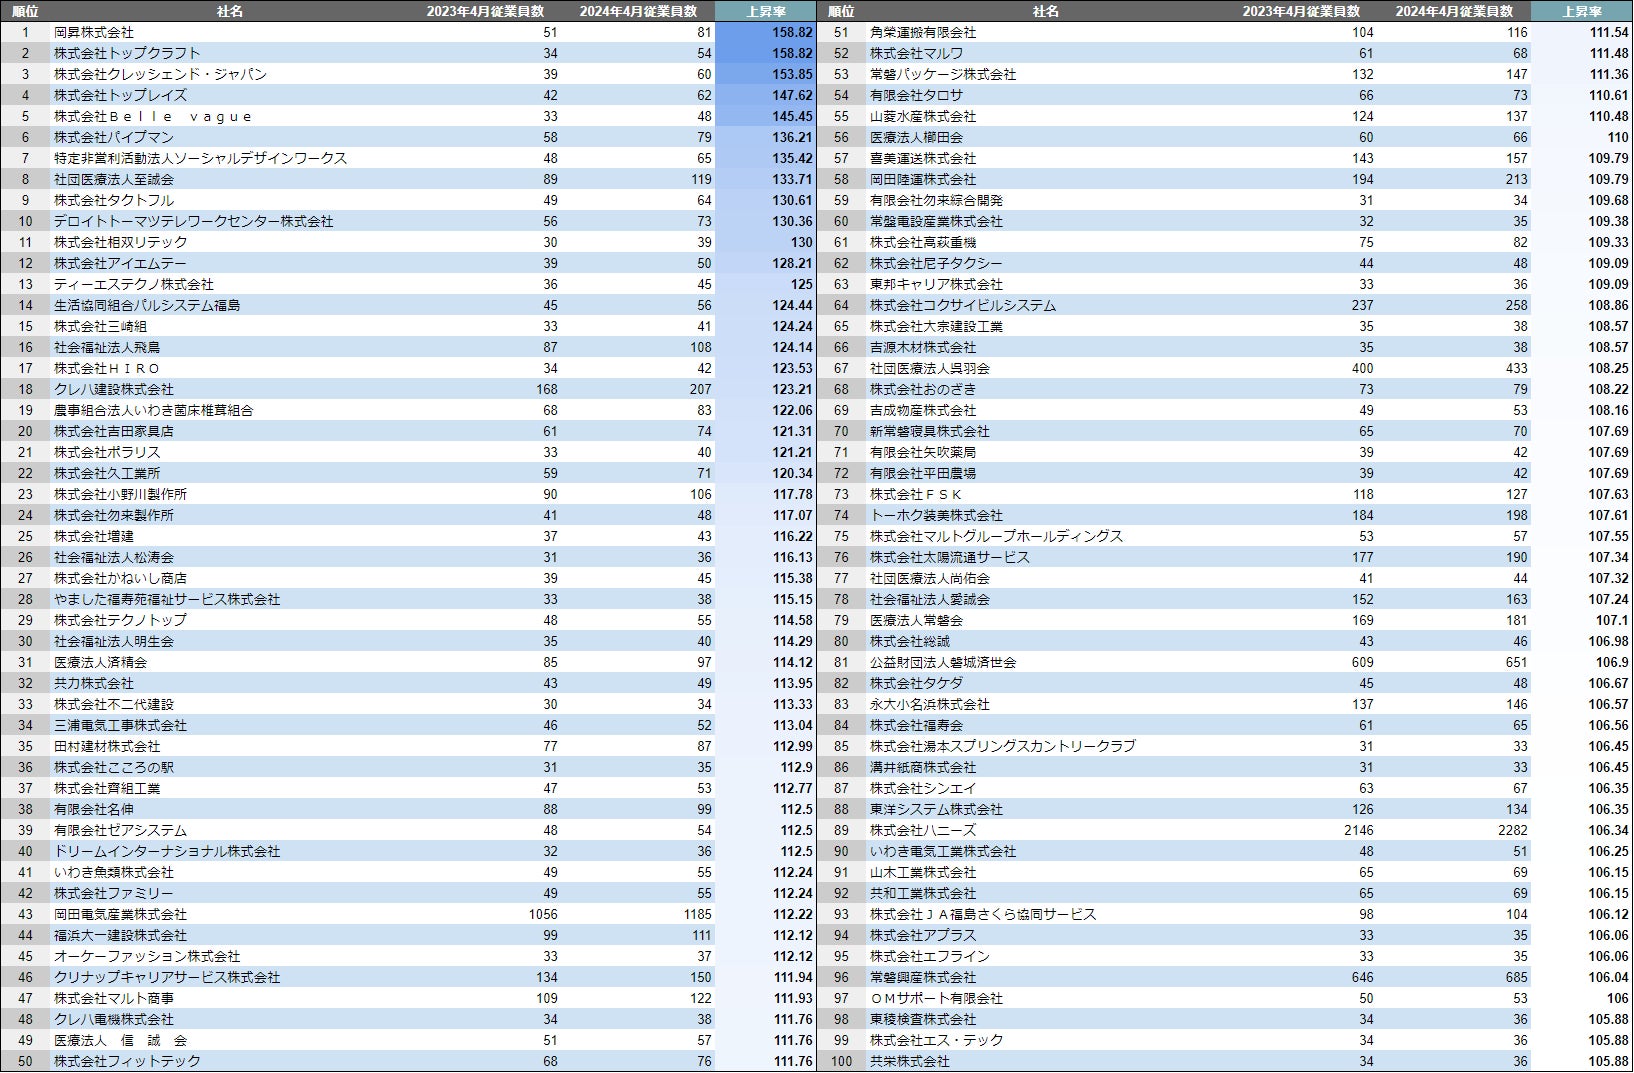Click the 2023年4月従業員数 header in the left table
This screenshot has width=1634, height=1073.
point(485,11)
